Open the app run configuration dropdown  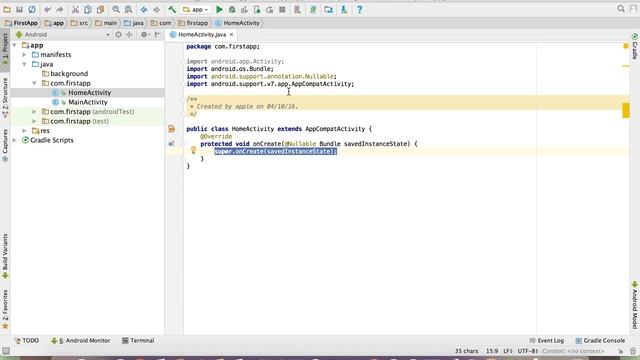196,9
